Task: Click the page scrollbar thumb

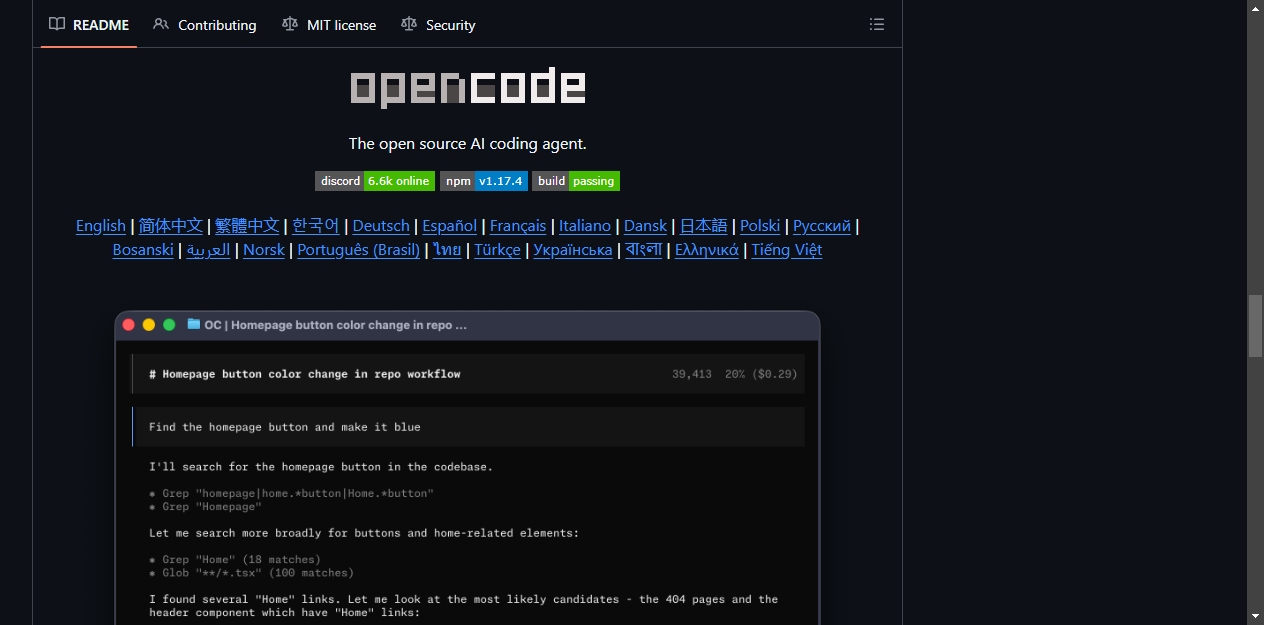Action: [1256, 326]
